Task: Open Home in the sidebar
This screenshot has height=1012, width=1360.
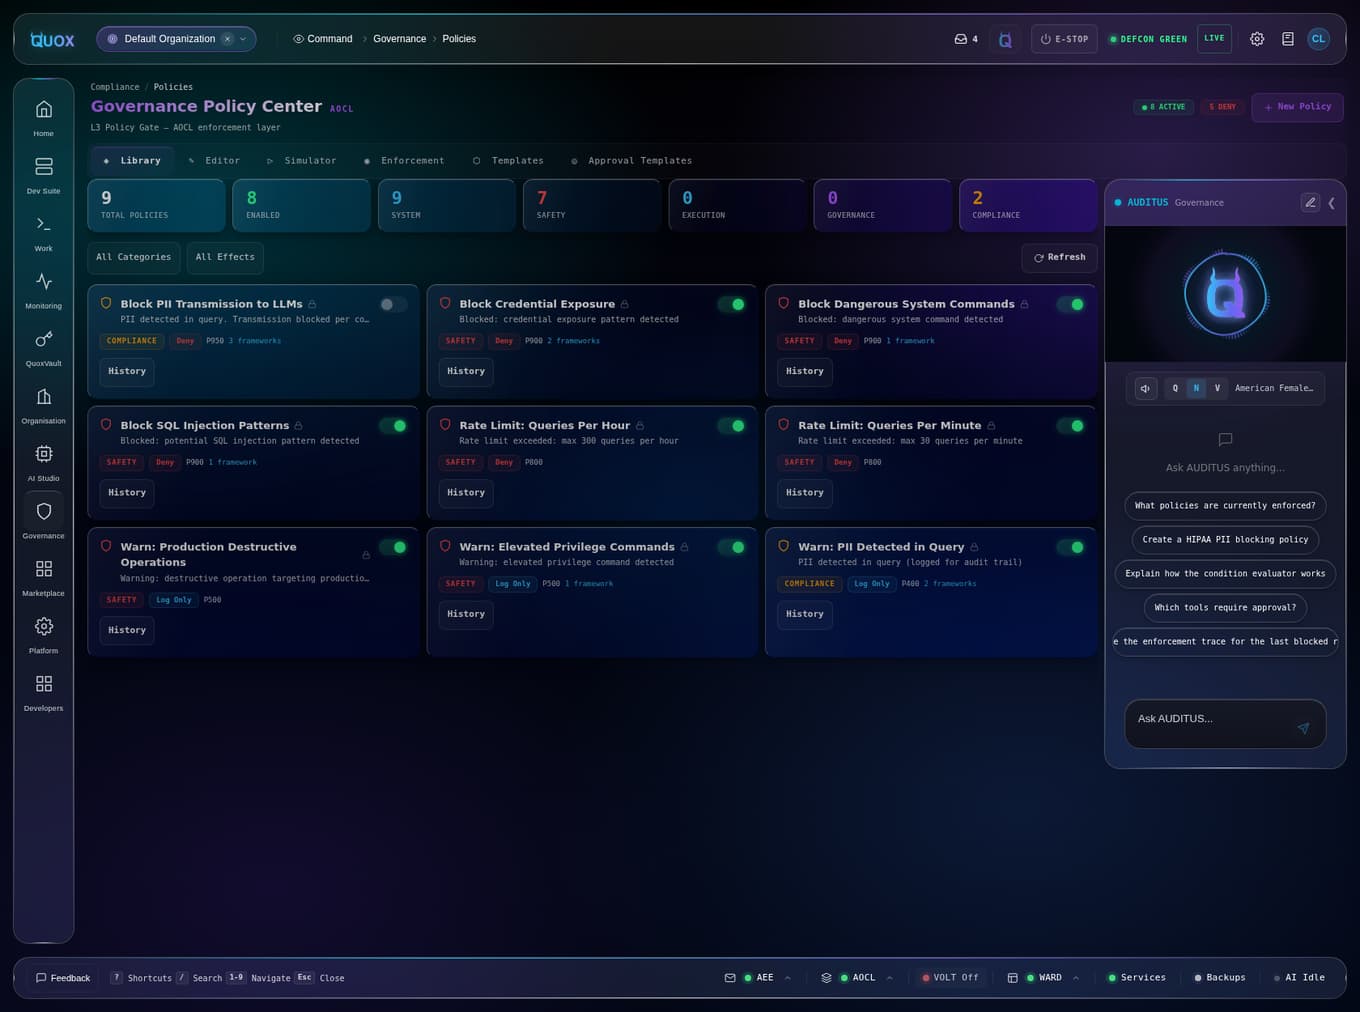Action: click(x=44, y=117)
